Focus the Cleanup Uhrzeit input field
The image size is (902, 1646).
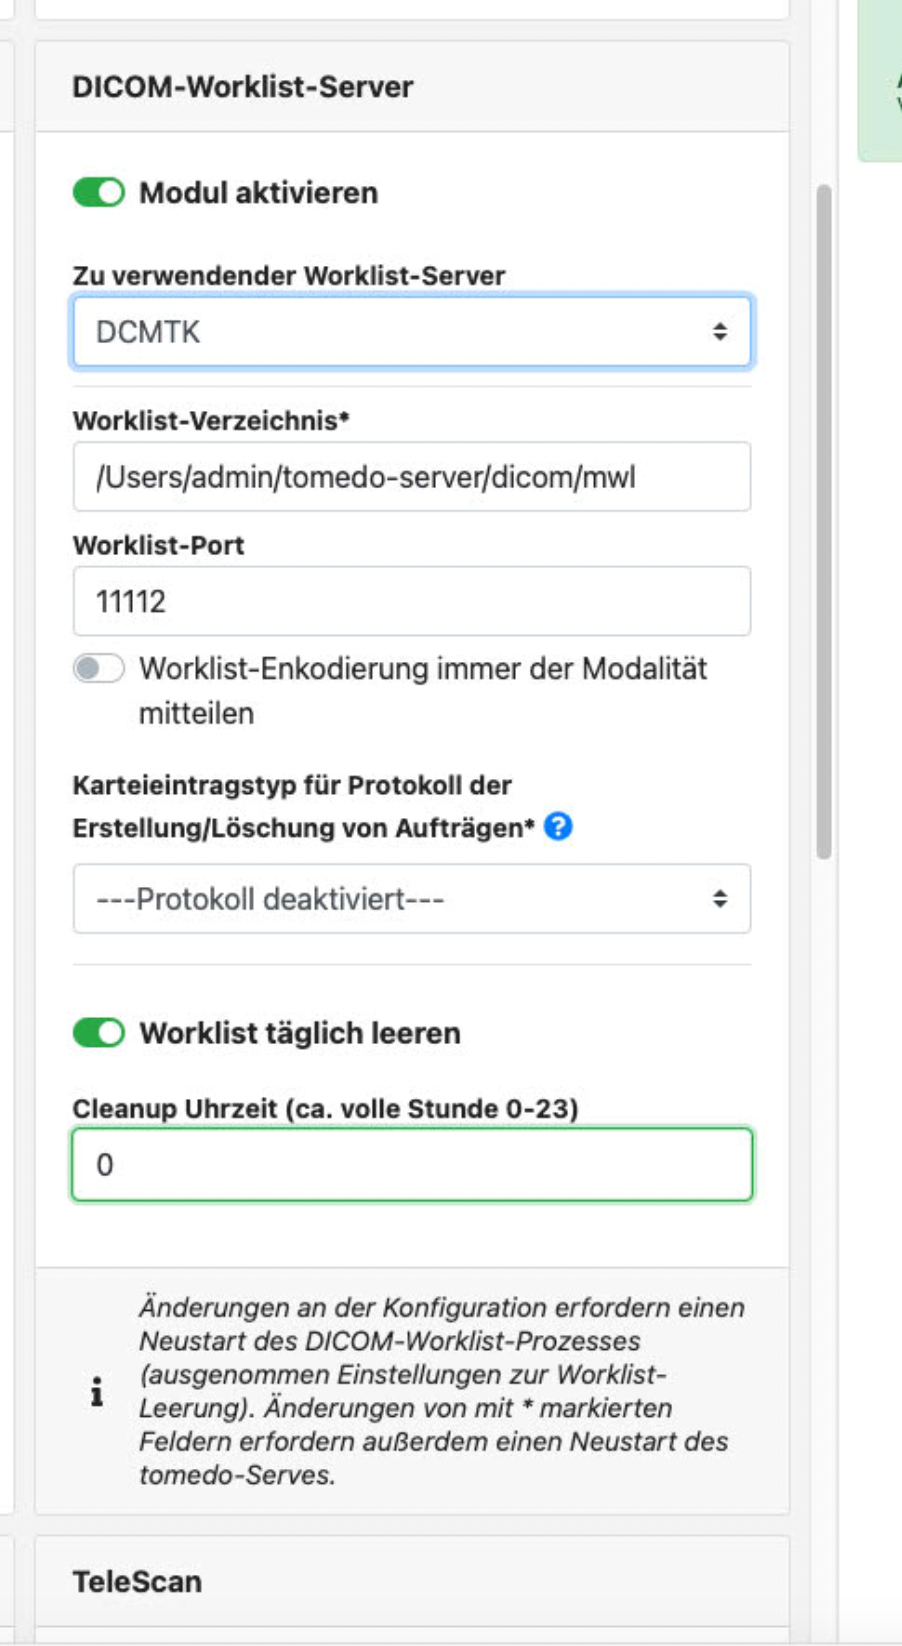412,1165
